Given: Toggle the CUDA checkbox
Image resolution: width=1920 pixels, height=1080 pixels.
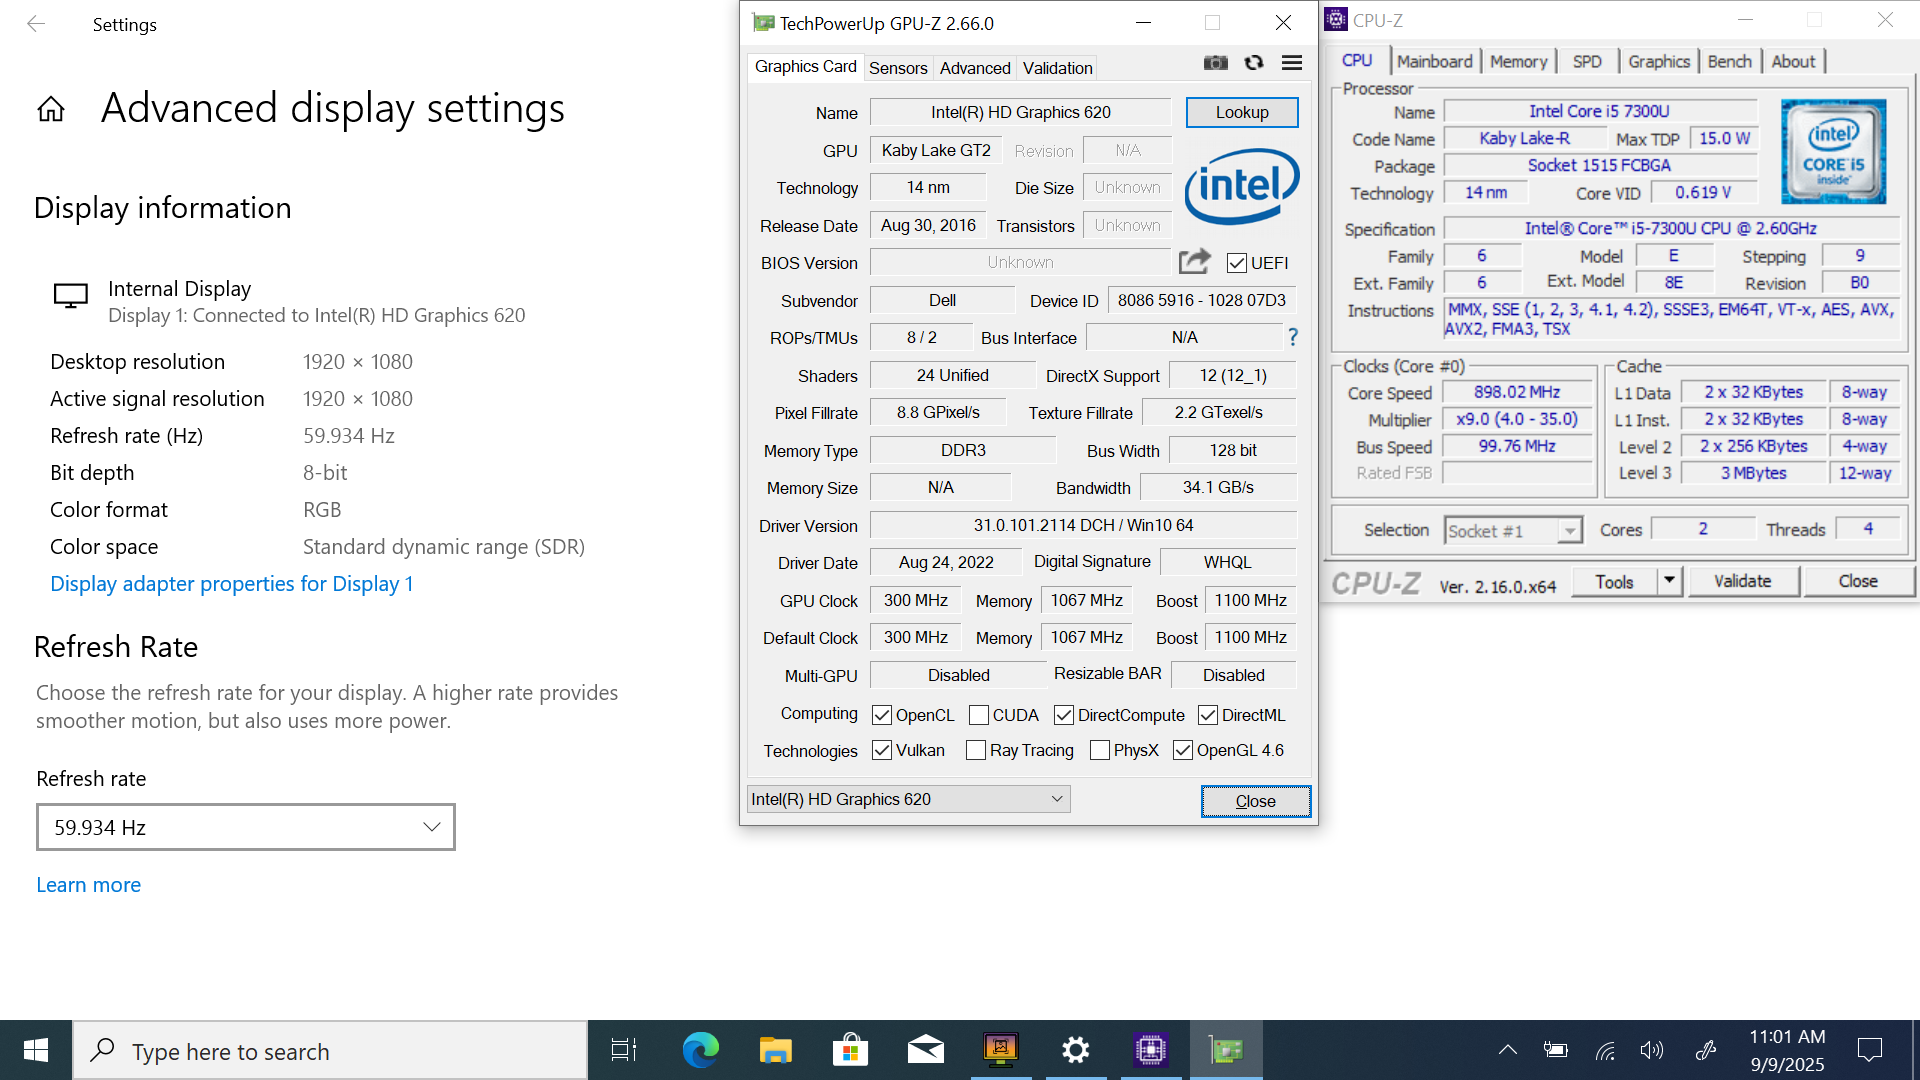Looking at the screenshot, I should point(979,715).
